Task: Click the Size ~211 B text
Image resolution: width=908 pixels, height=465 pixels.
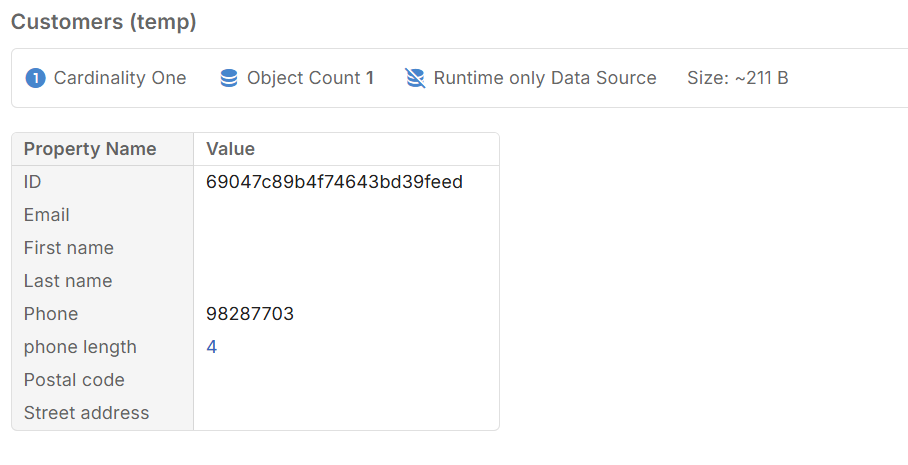Action: click(x=738, y=78)
